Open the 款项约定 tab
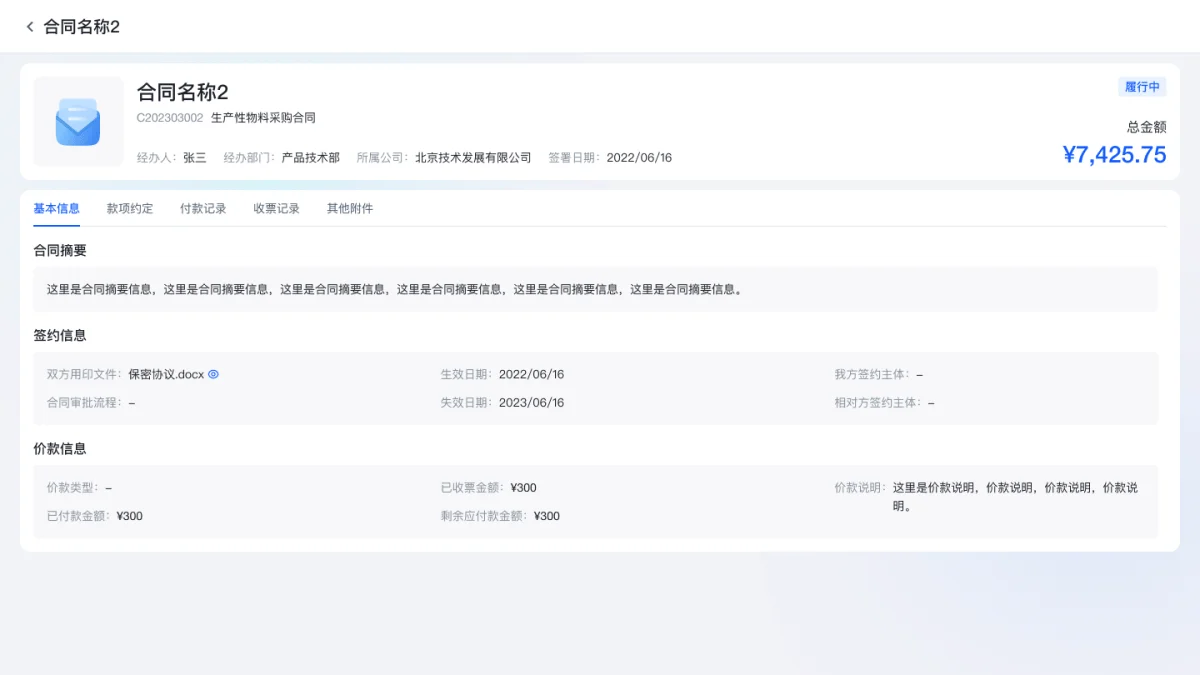1200x675 pixels. tap(130, 209)
